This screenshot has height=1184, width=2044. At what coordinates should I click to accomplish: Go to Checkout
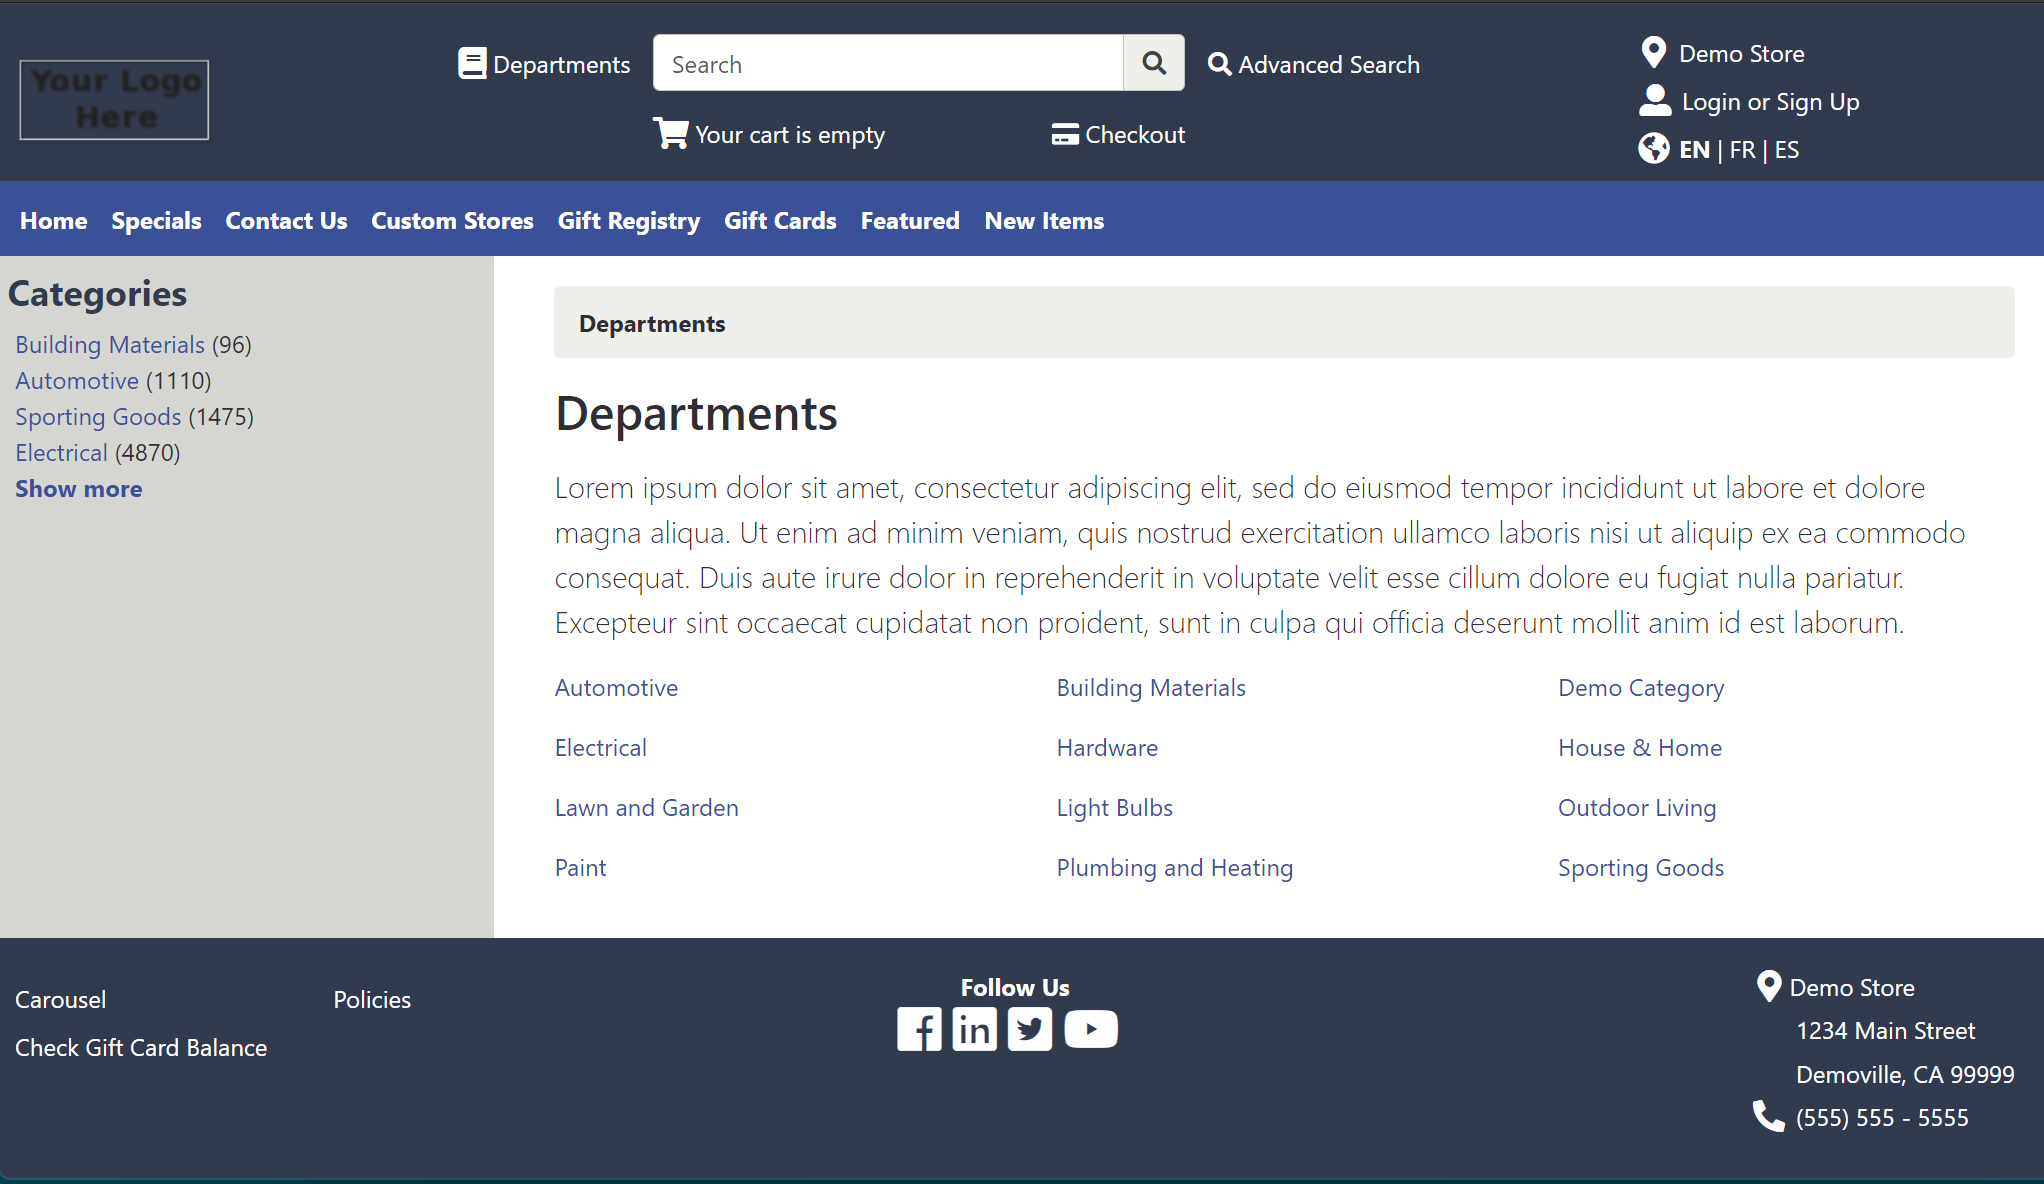[x=1118, y=135]
